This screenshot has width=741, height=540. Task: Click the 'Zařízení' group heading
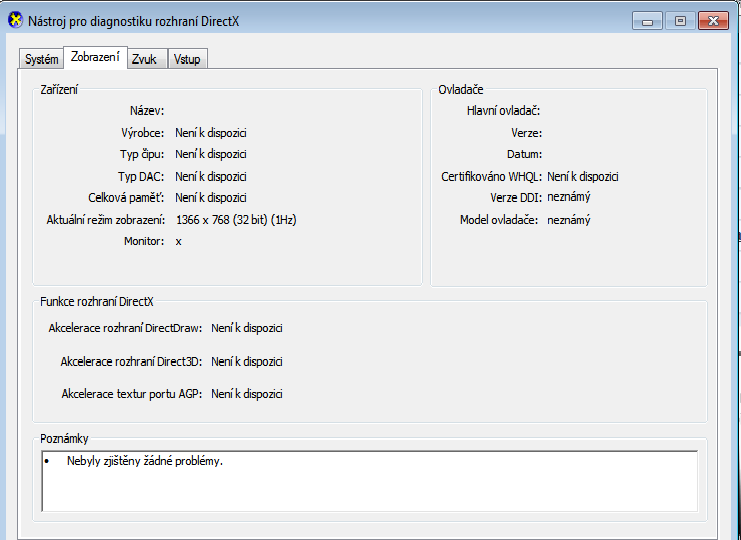[59, 89]
